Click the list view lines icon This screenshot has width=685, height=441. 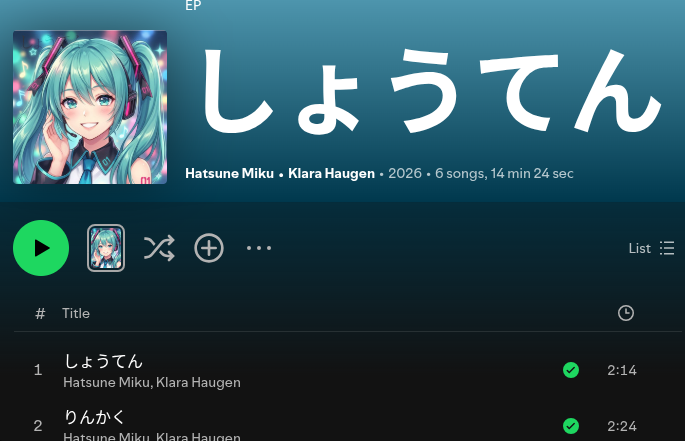667,248
